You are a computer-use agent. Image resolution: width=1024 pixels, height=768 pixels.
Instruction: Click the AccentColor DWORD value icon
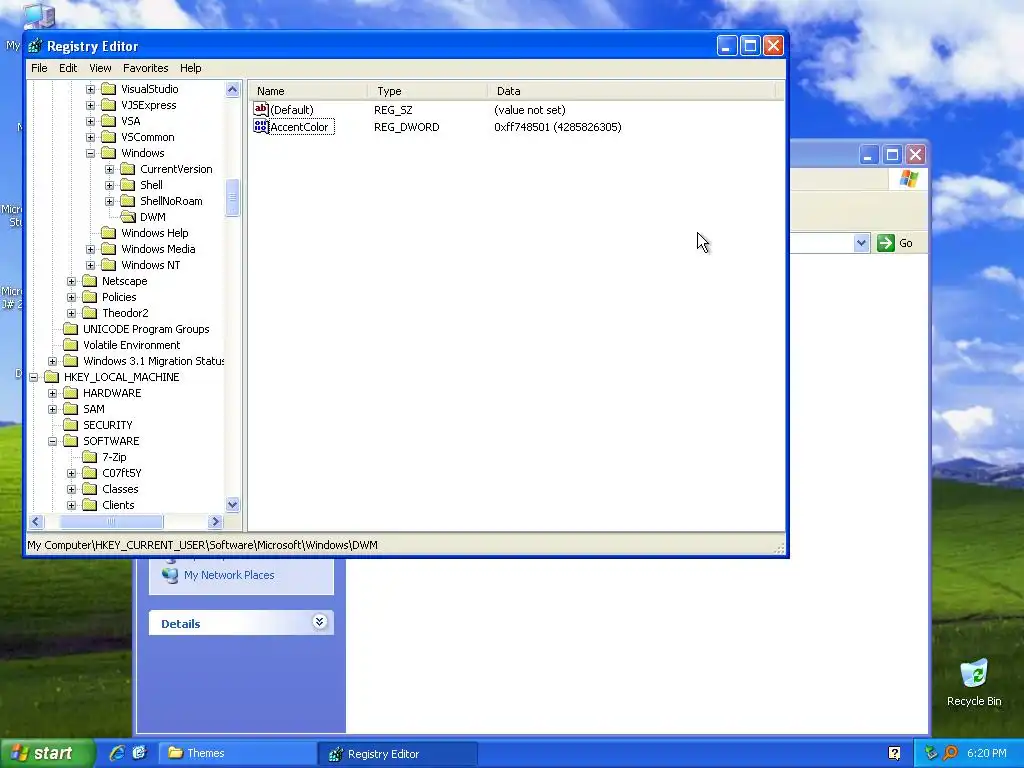click(261, 127)
